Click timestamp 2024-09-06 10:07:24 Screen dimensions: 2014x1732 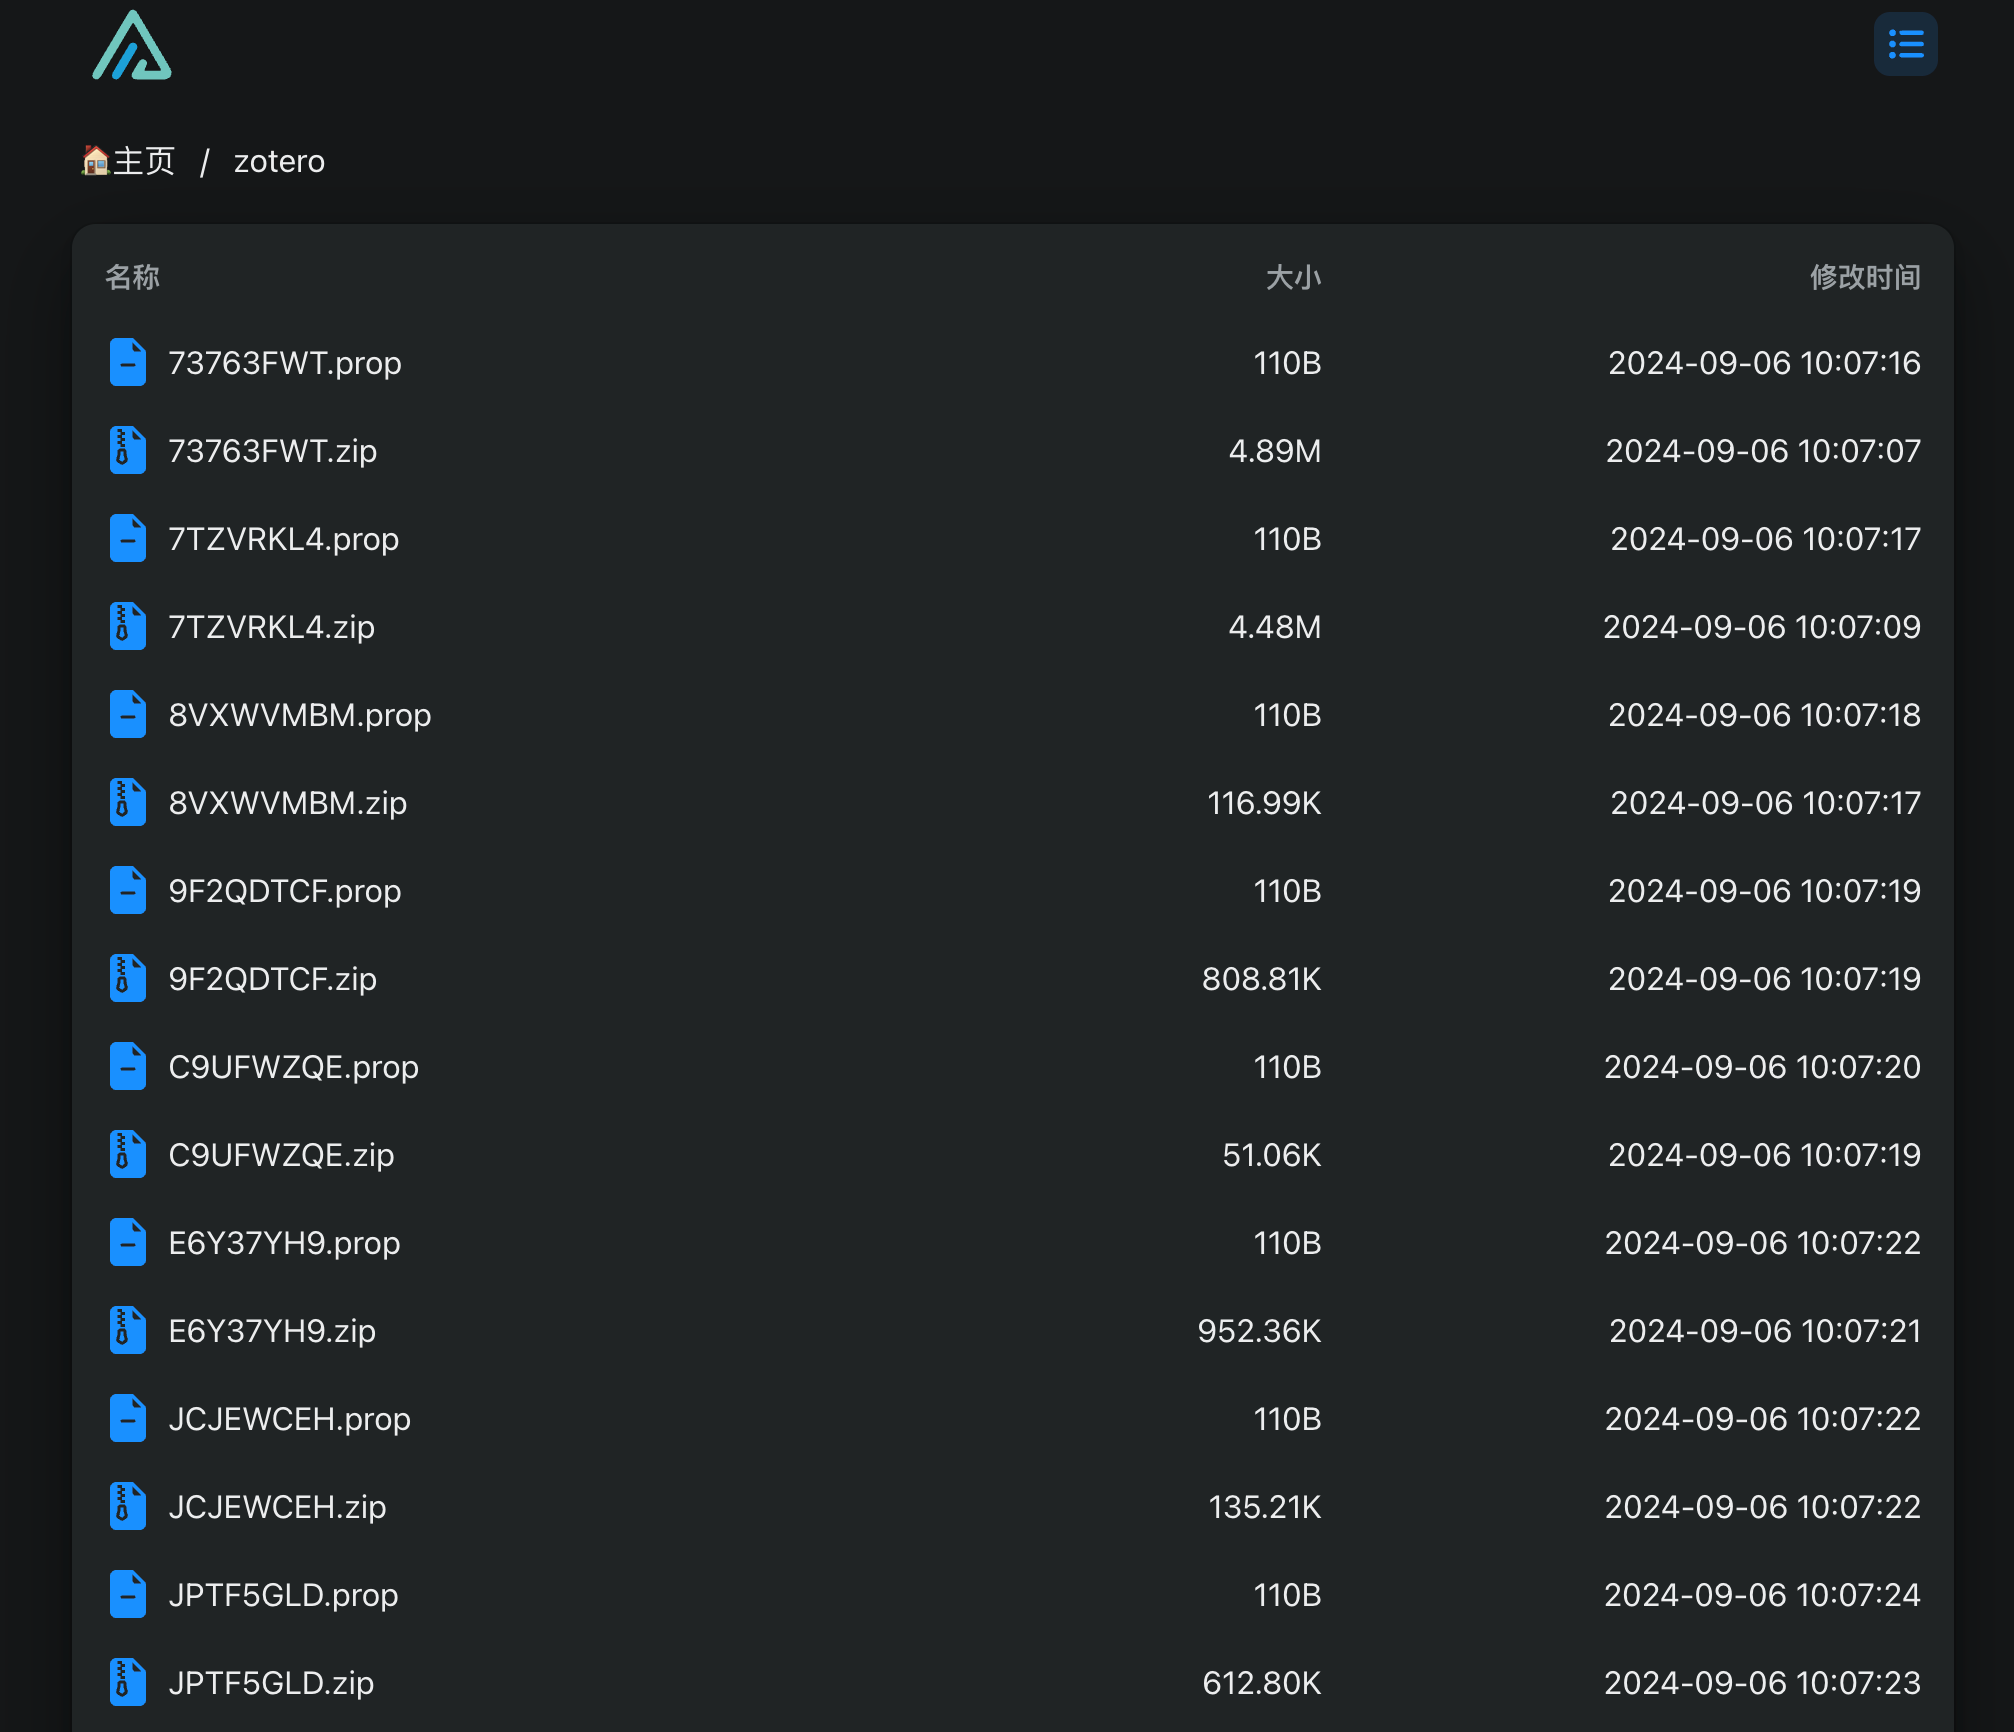click(1762, 1595)
